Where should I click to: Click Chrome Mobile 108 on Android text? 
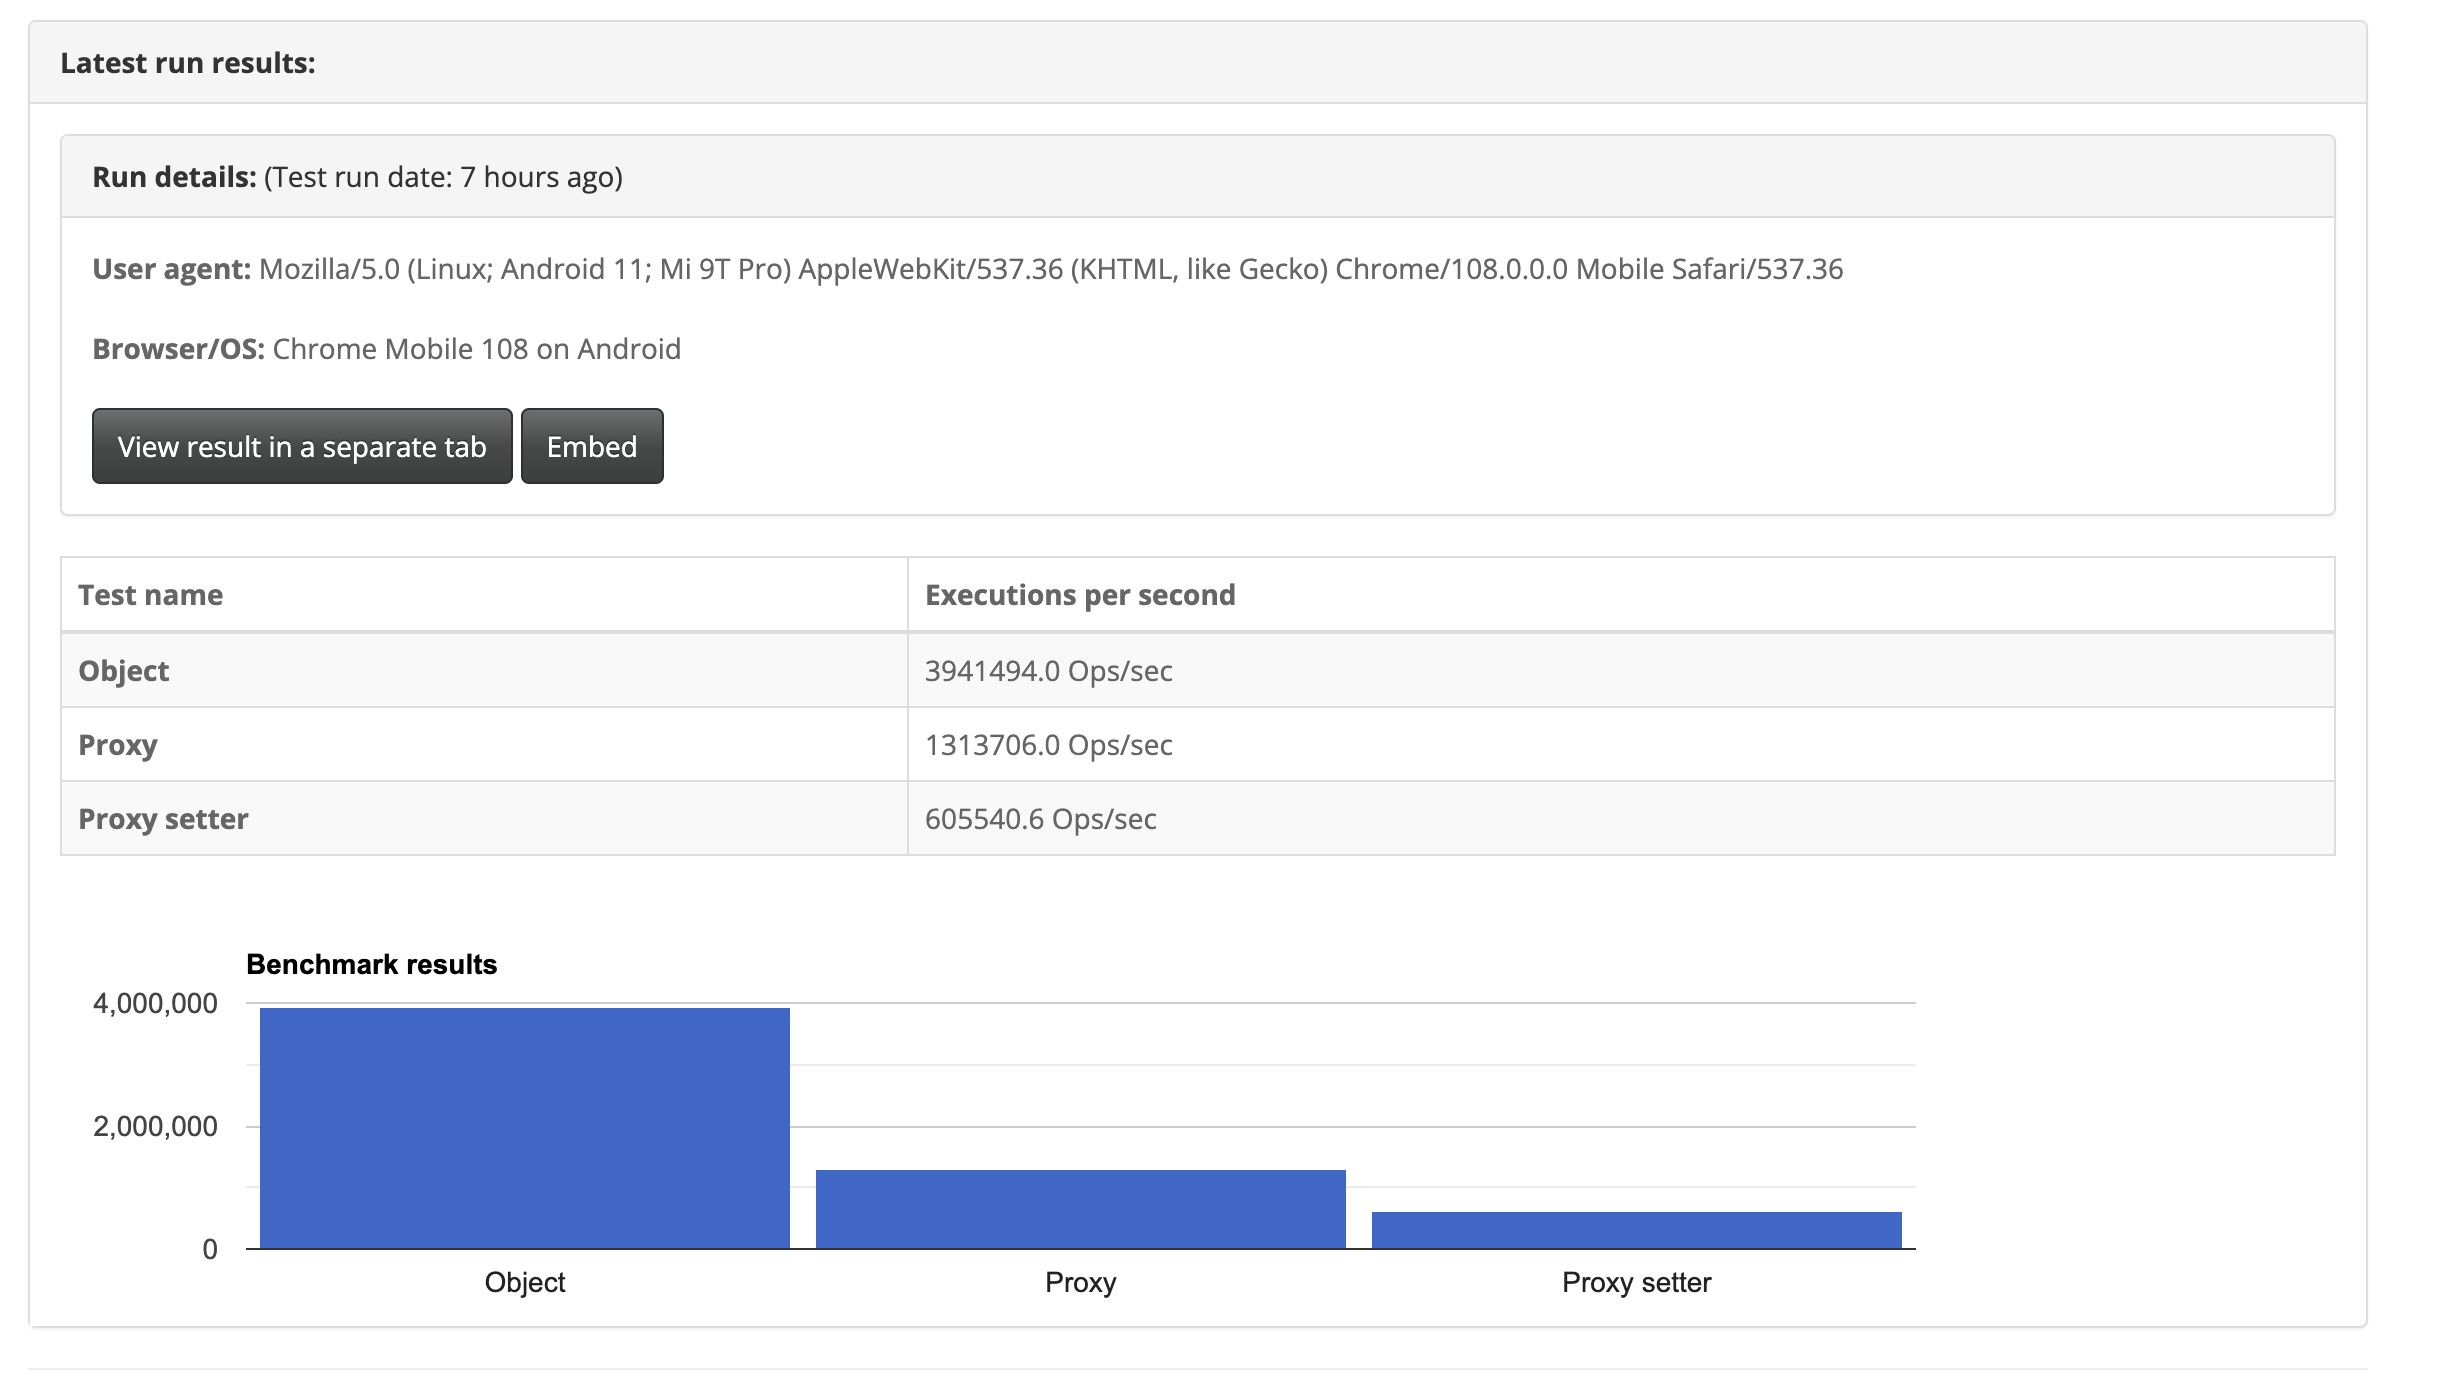click(x=476, y=349)
